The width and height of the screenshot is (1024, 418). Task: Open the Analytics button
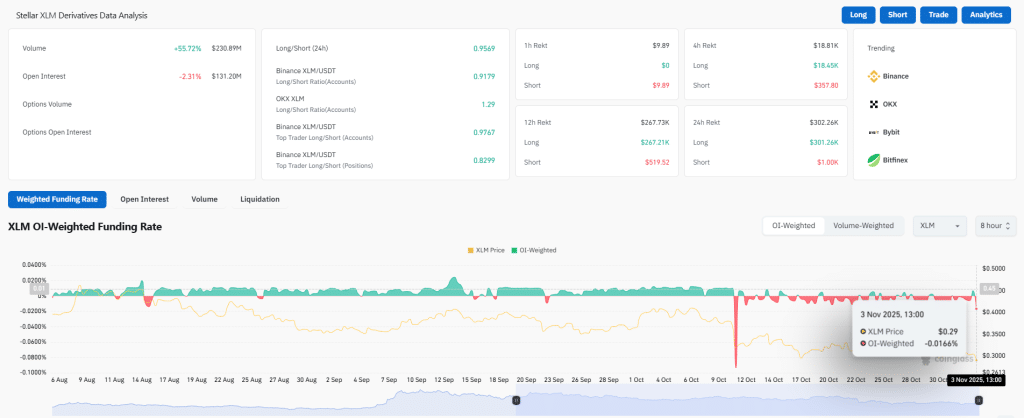(x=987, y=15)
